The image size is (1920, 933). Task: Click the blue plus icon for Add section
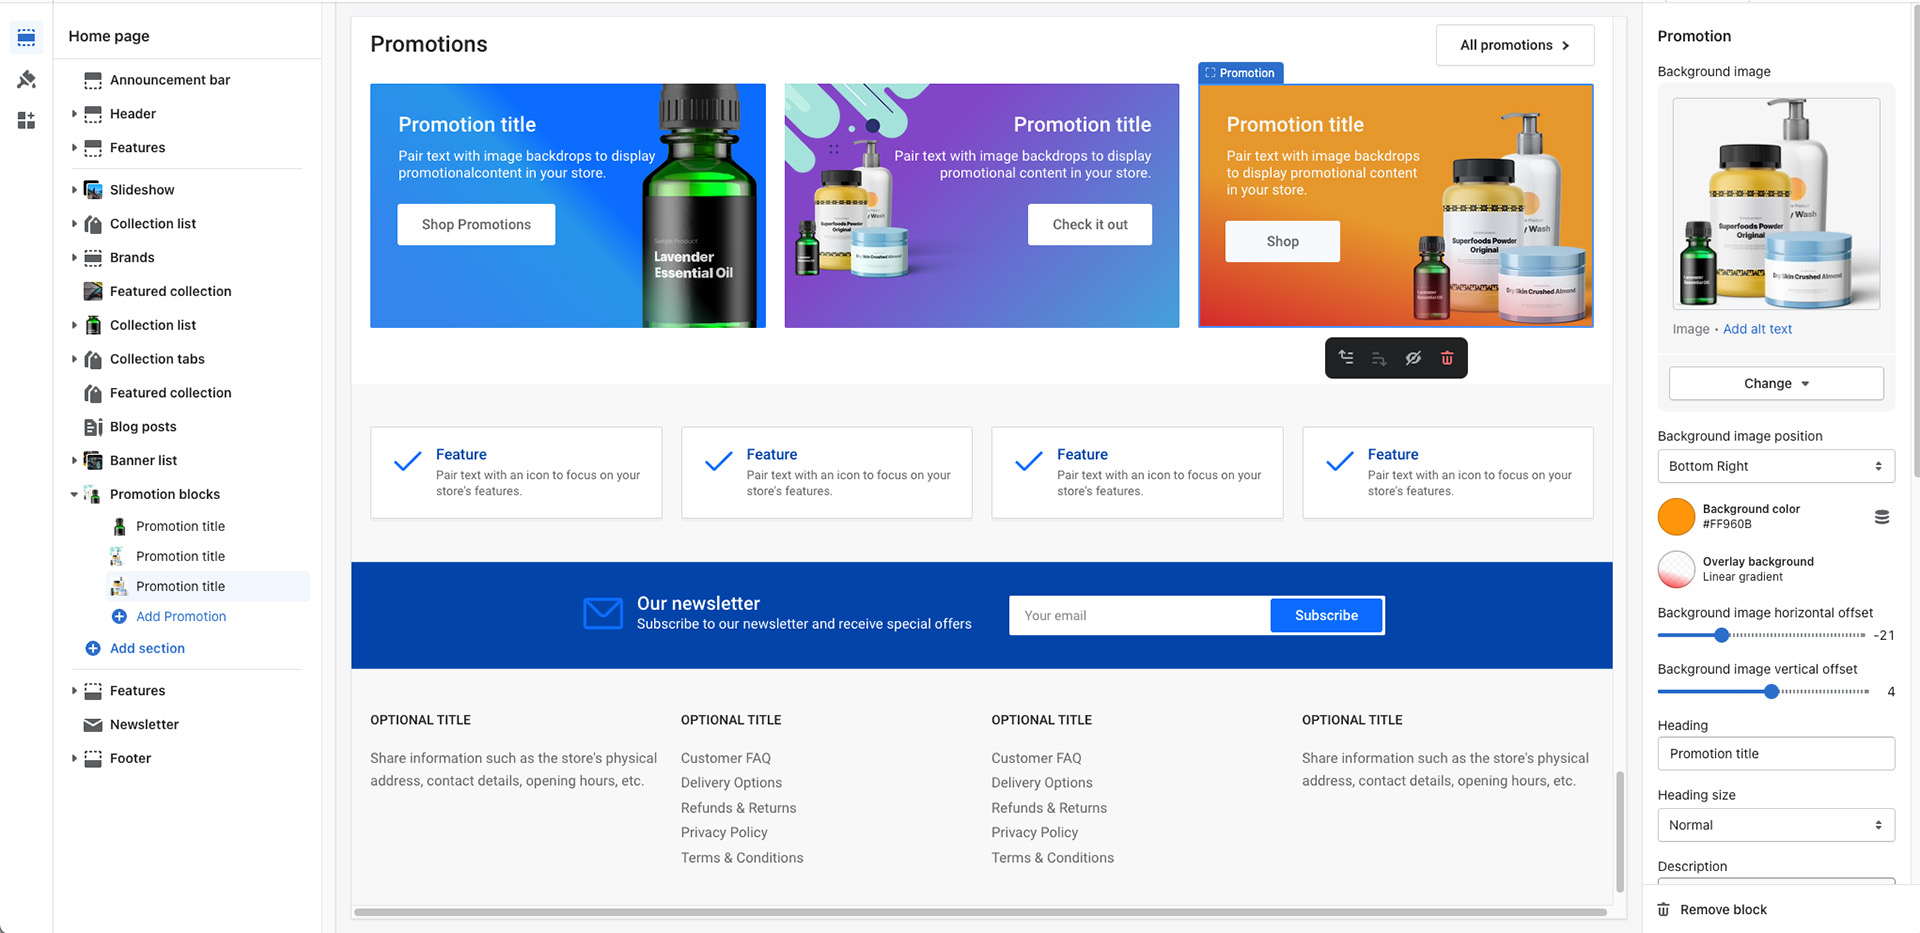pos(93,648)
